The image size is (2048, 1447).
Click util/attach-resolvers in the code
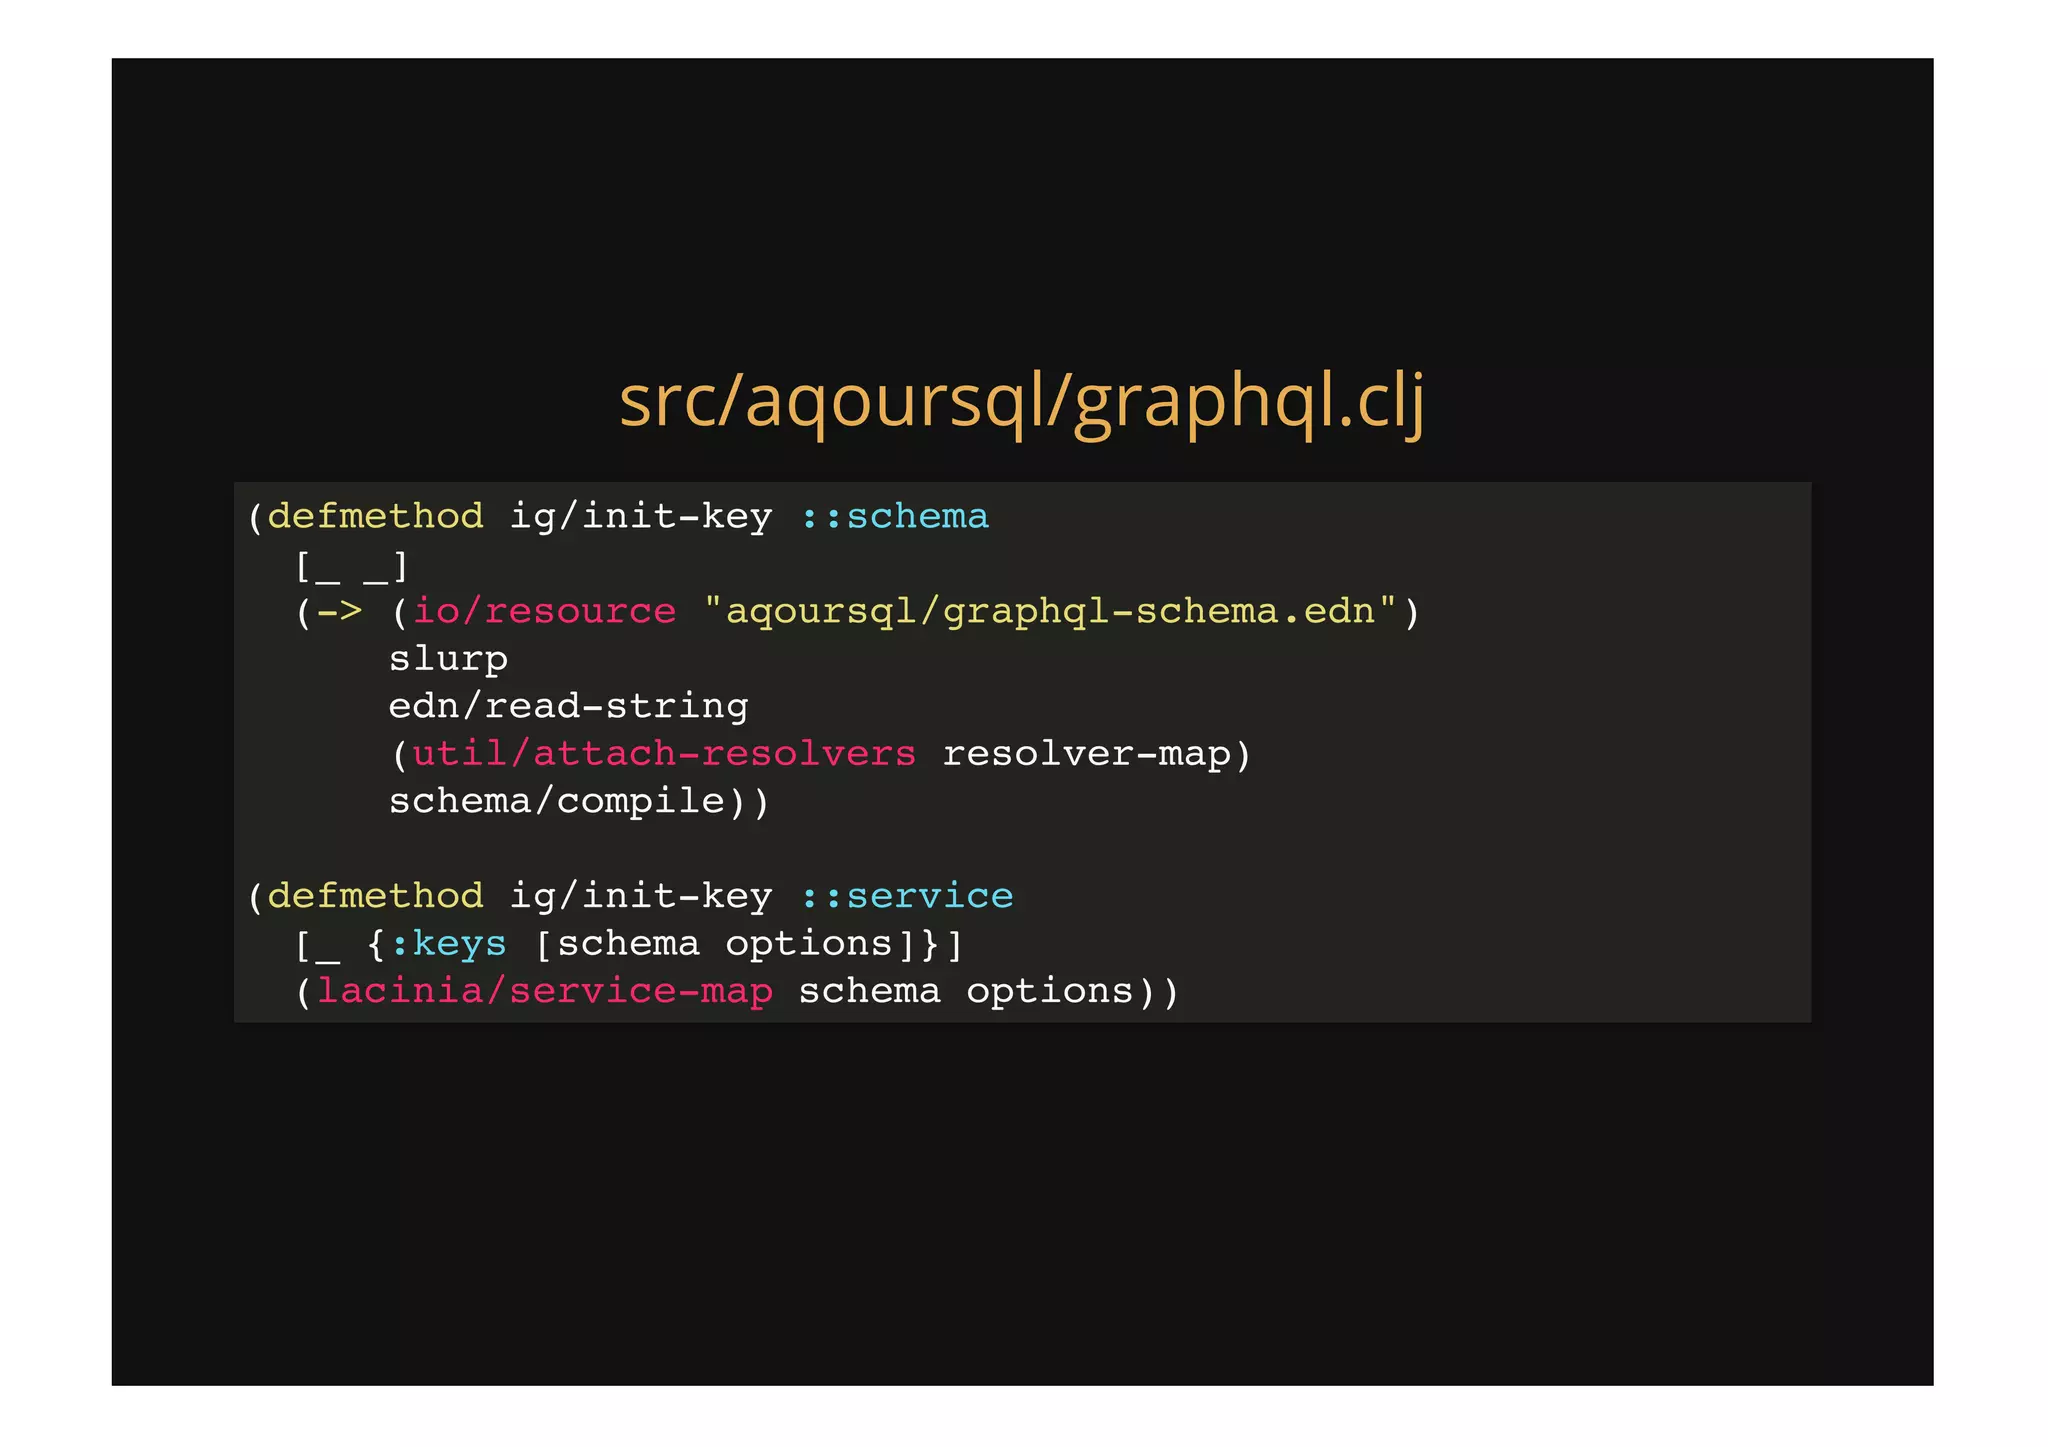tap(664, 753)
